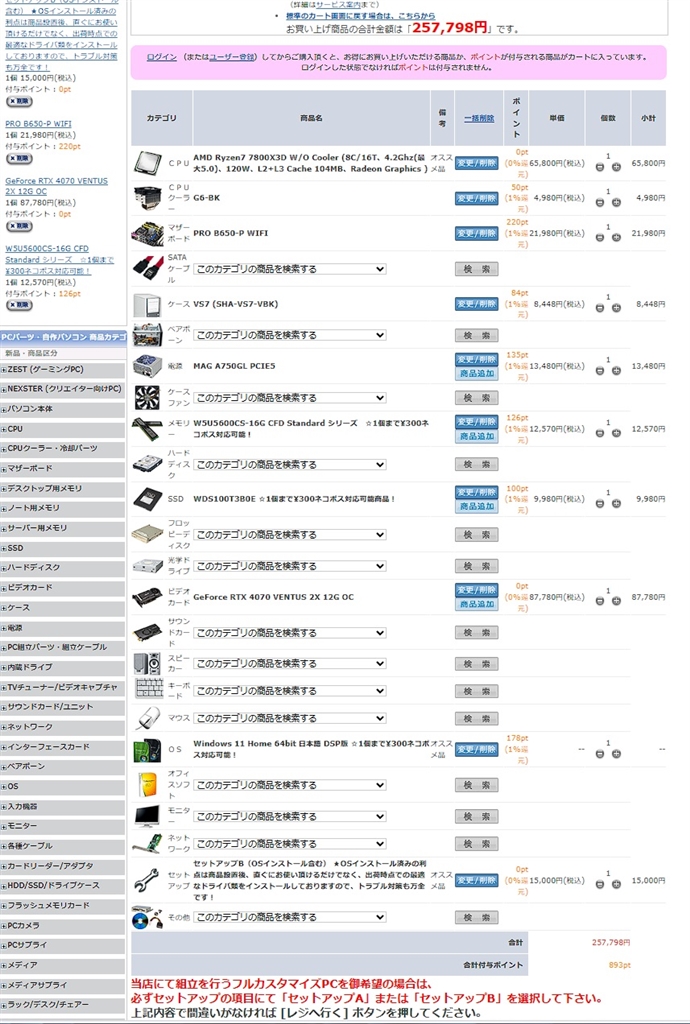Click the サウンドカード category icon
Viewport: 690px width, 1024px height.
[x=148, y=632]
